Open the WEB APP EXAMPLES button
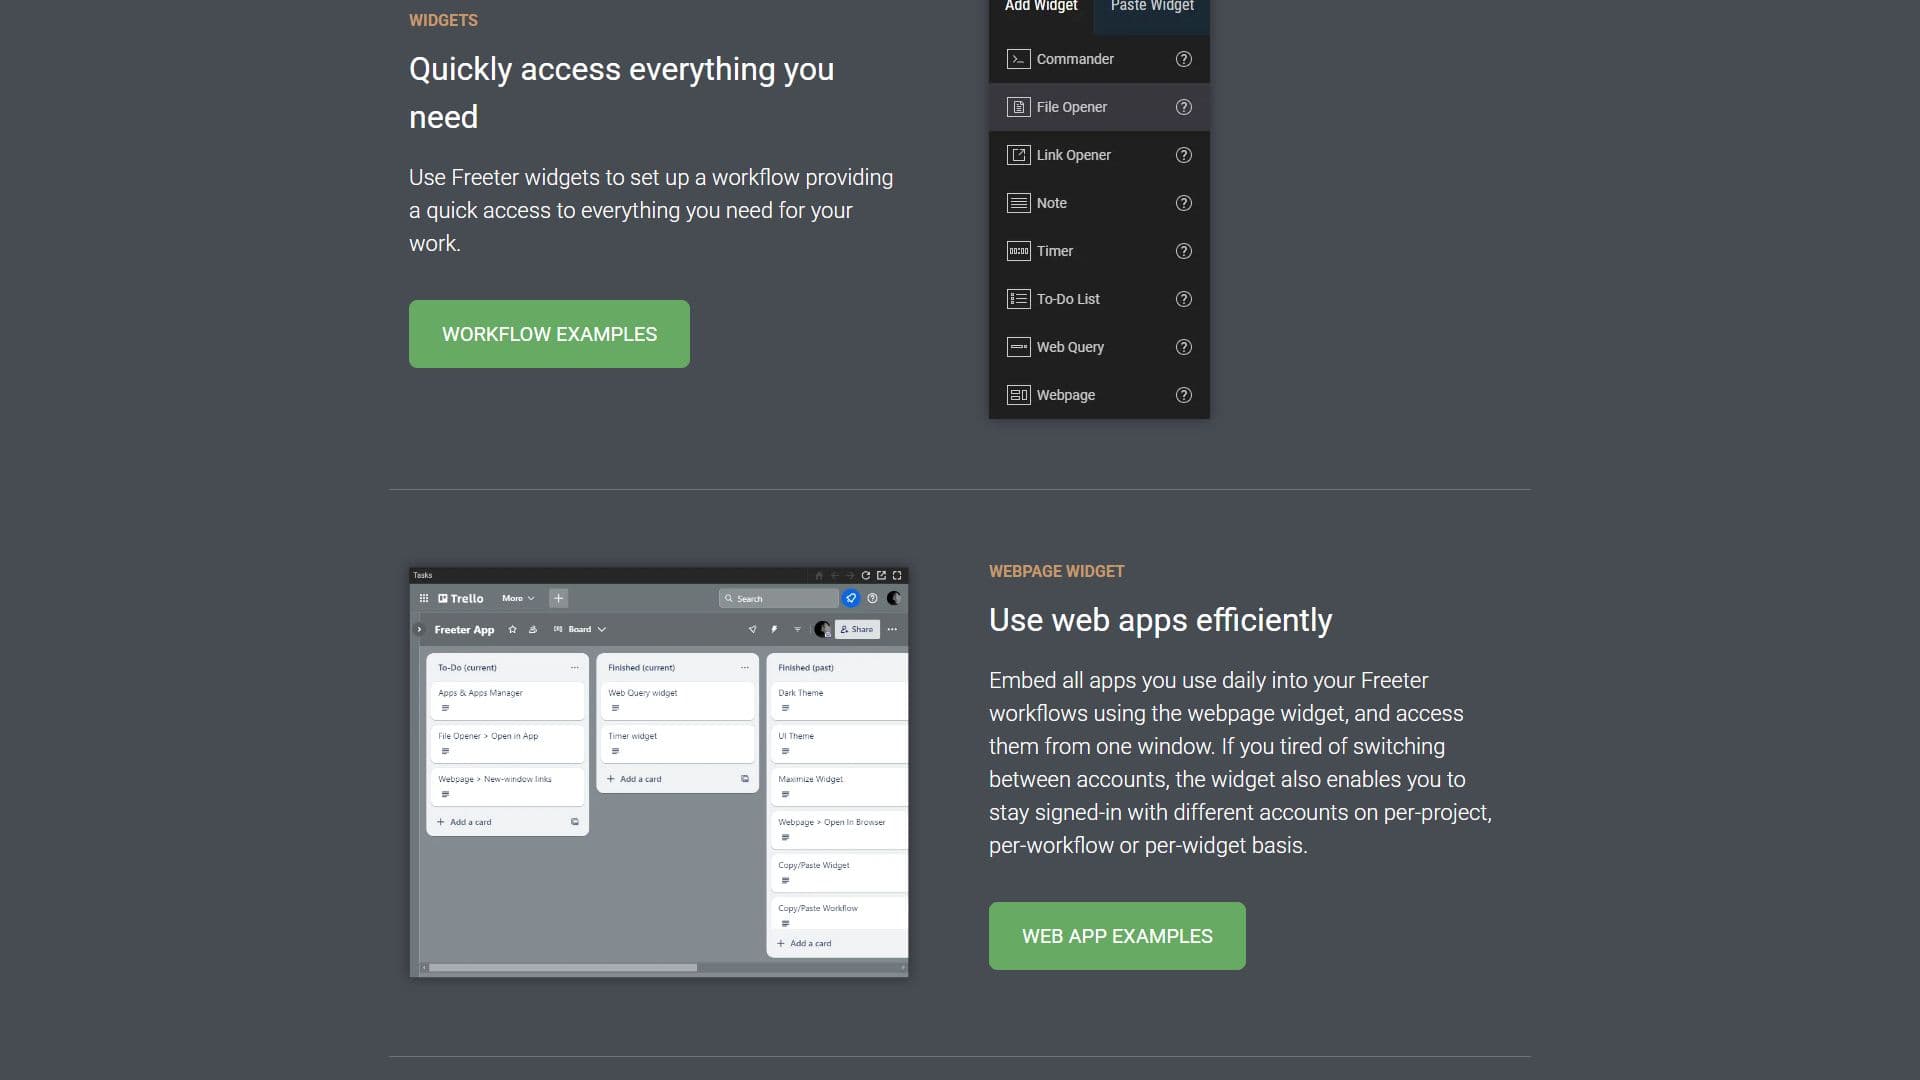The image size is (1920, 1080). (x=1117, y=936)
